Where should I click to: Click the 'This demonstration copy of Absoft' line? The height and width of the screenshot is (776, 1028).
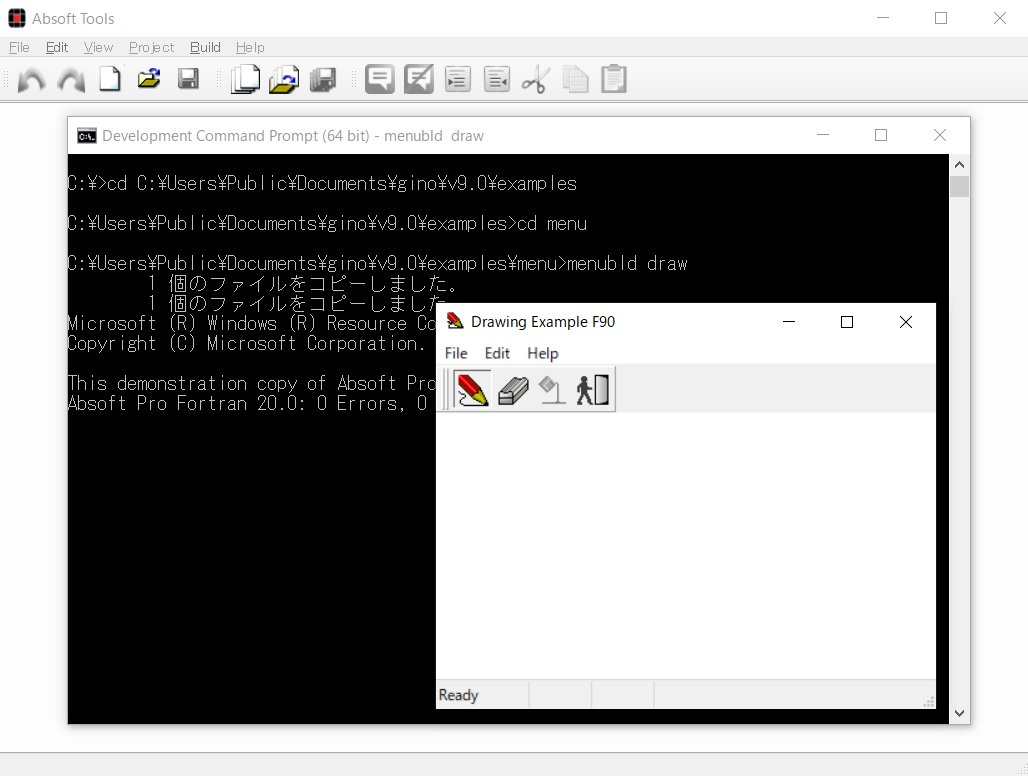click(x=252, y=383)
